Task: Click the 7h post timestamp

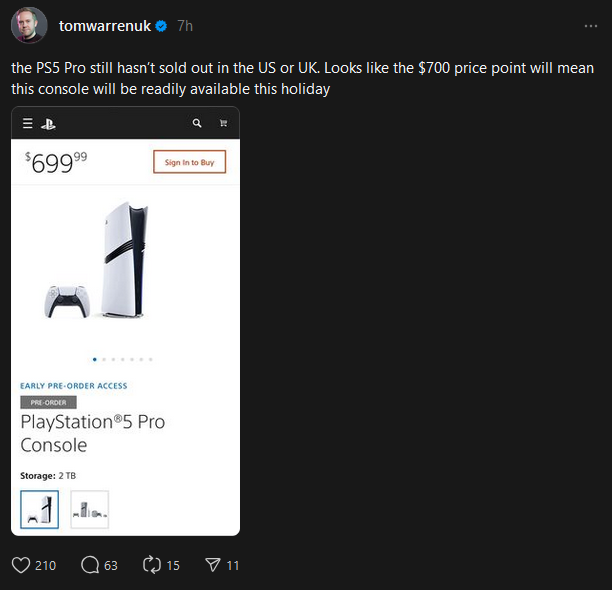Action: tap(185, 25)
